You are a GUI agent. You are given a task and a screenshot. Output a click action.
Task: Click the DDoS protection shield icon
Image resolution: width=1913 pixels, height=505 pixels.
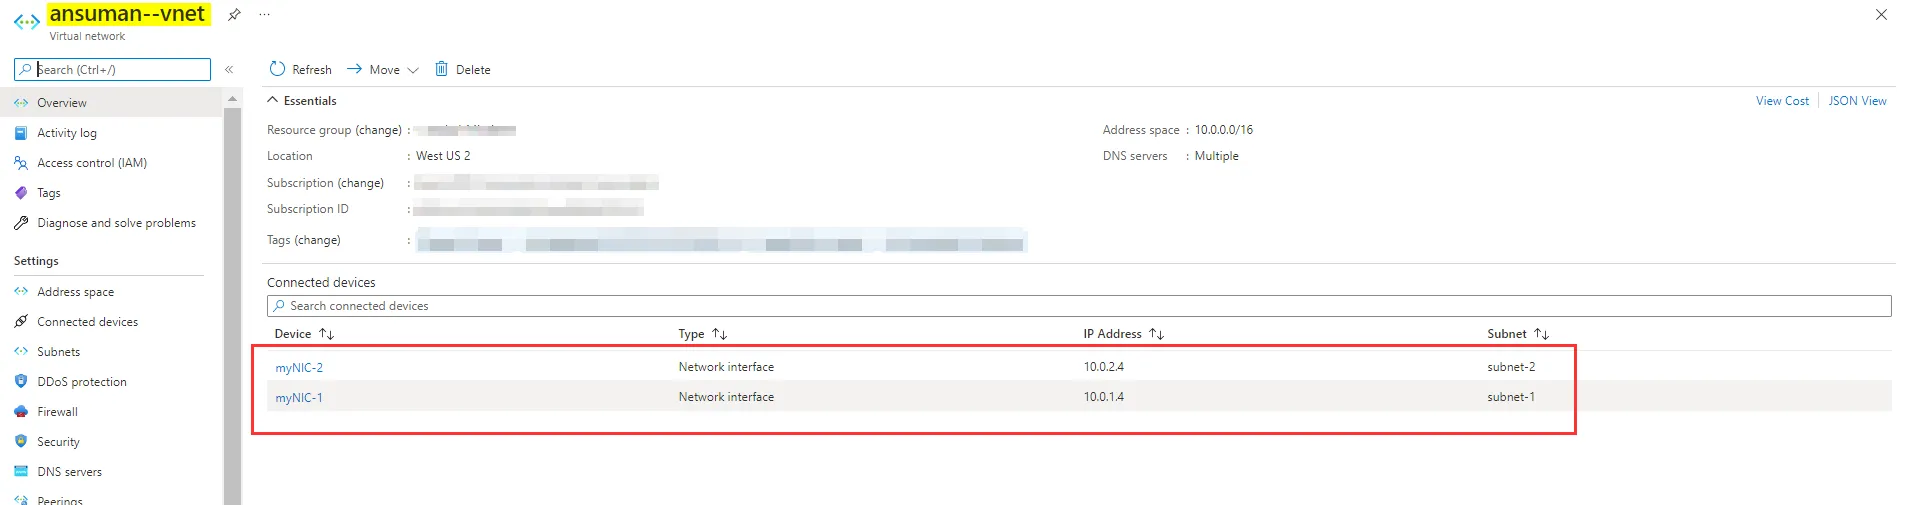point(21,381)
